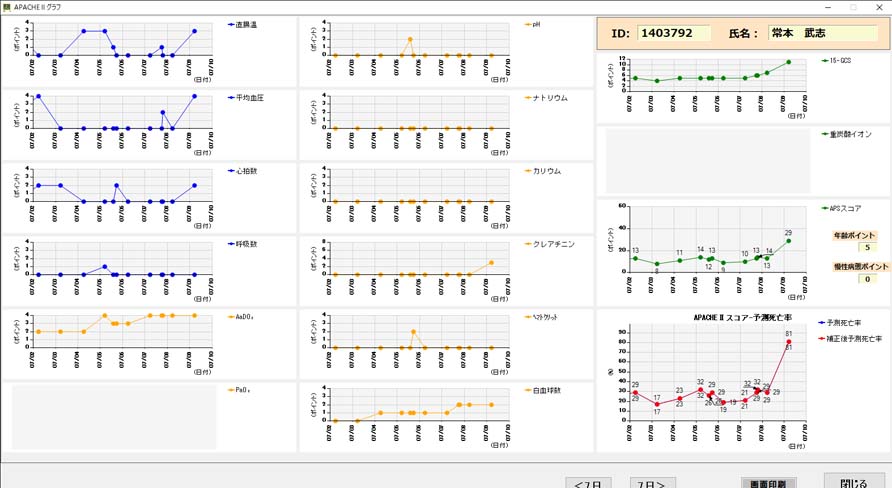
Task: Click the 心拍数 legend label
Action: 246,171
